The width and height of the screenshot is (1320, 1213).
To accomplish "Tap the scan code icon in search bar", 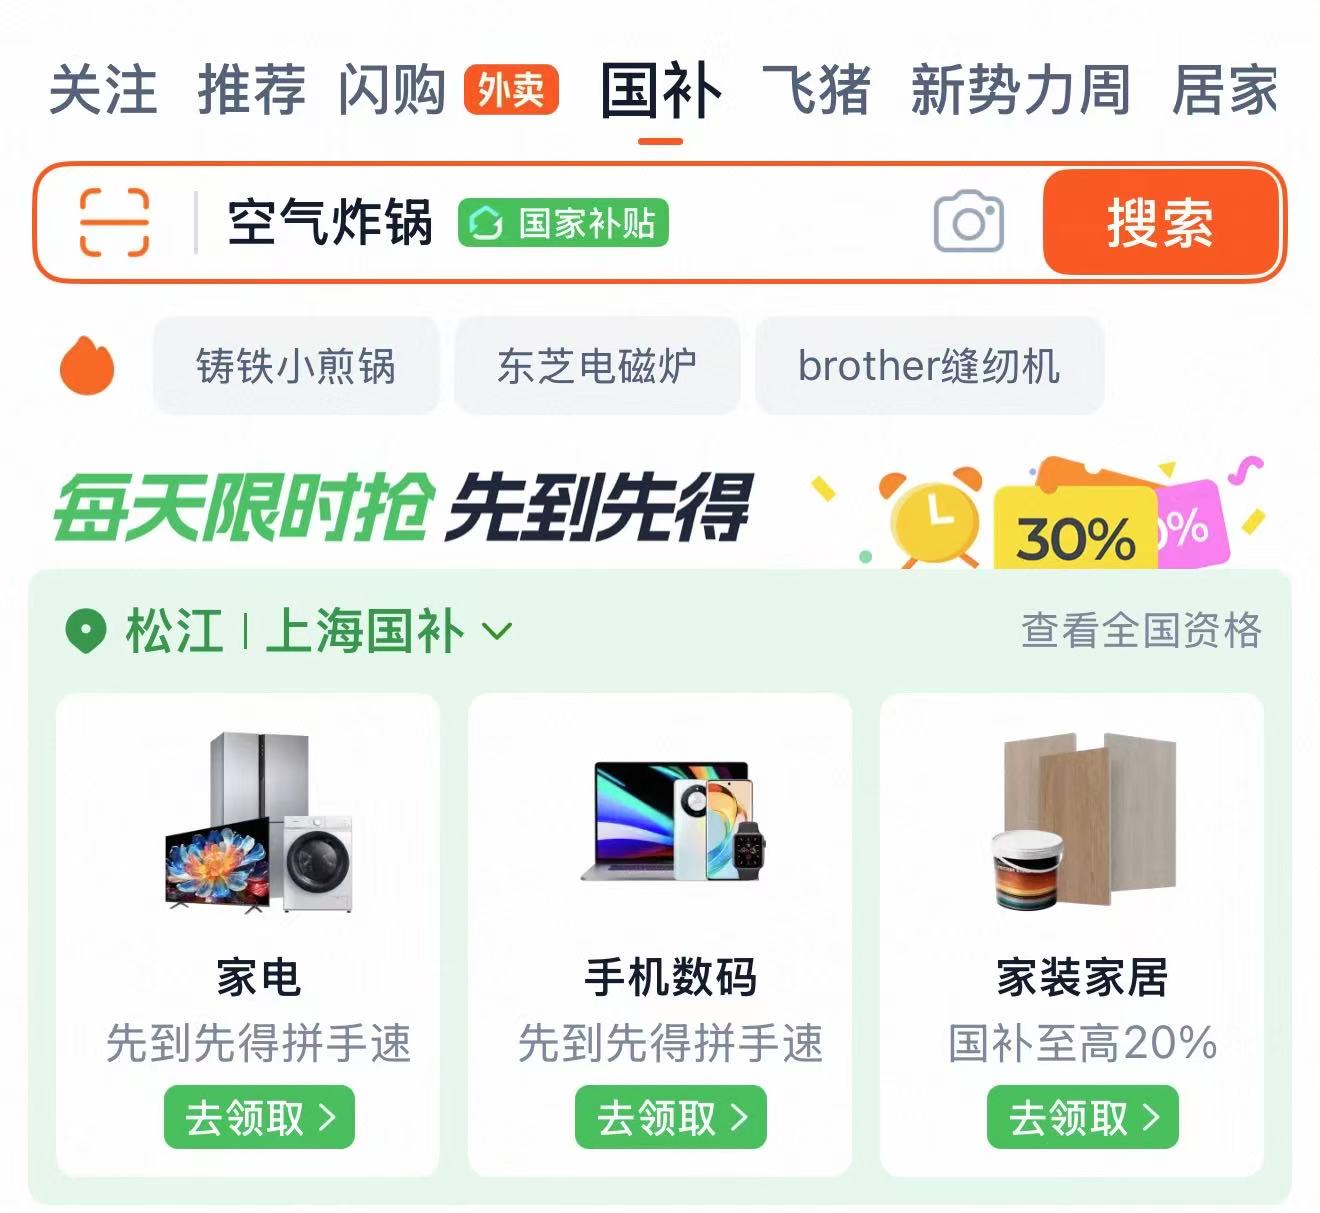I will tap(114, 222).
